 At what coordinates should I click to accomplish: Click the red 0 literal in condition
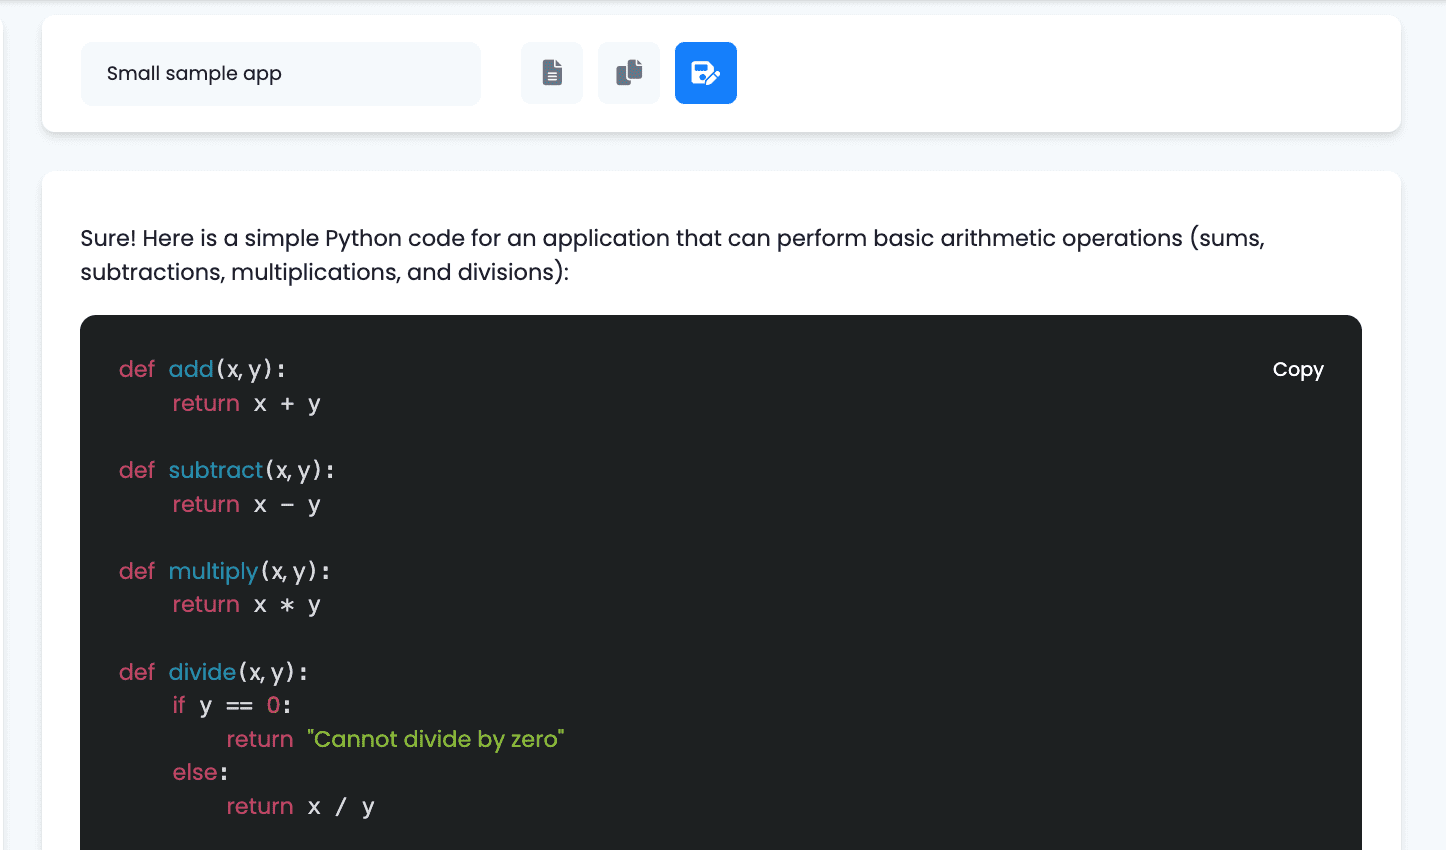coord(273,706)
